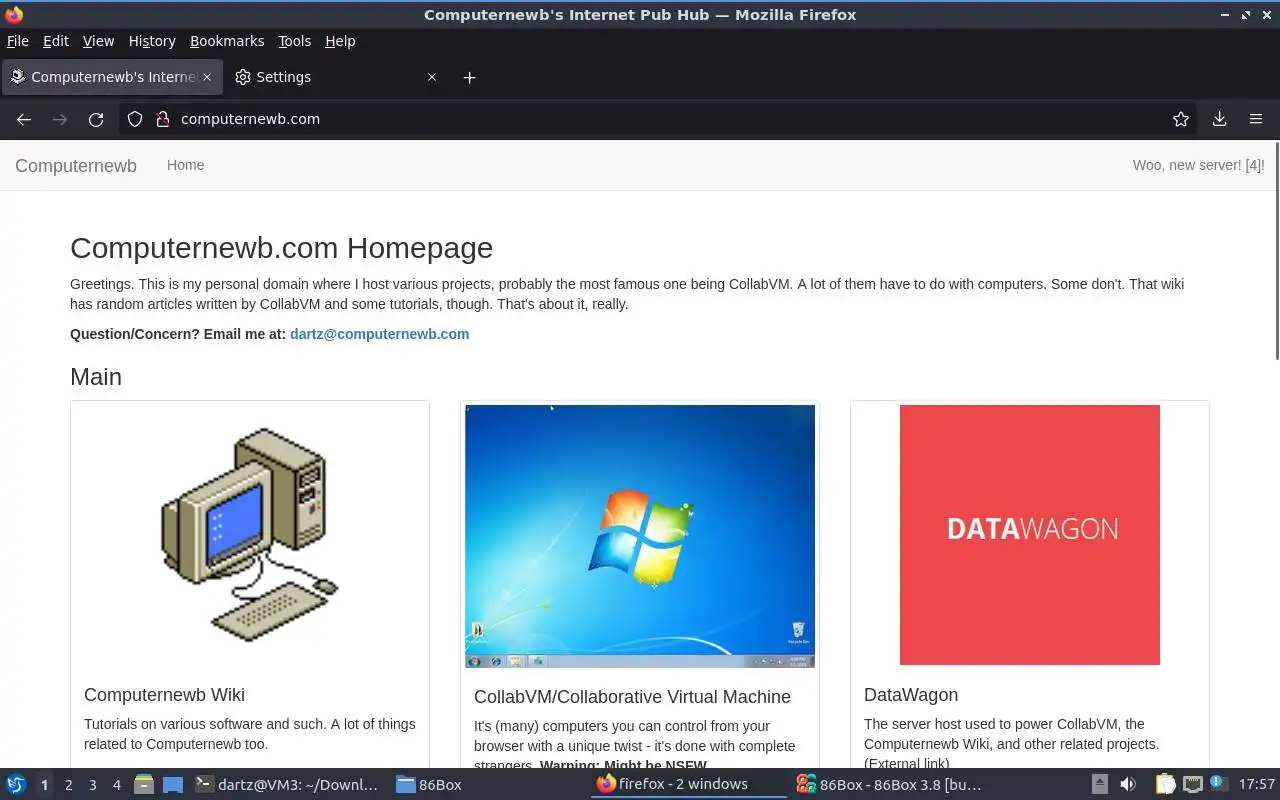Open the volume control tray icon
Image resolution: width=1280 pixels, height=800 pixels.
pos(1128,784)
